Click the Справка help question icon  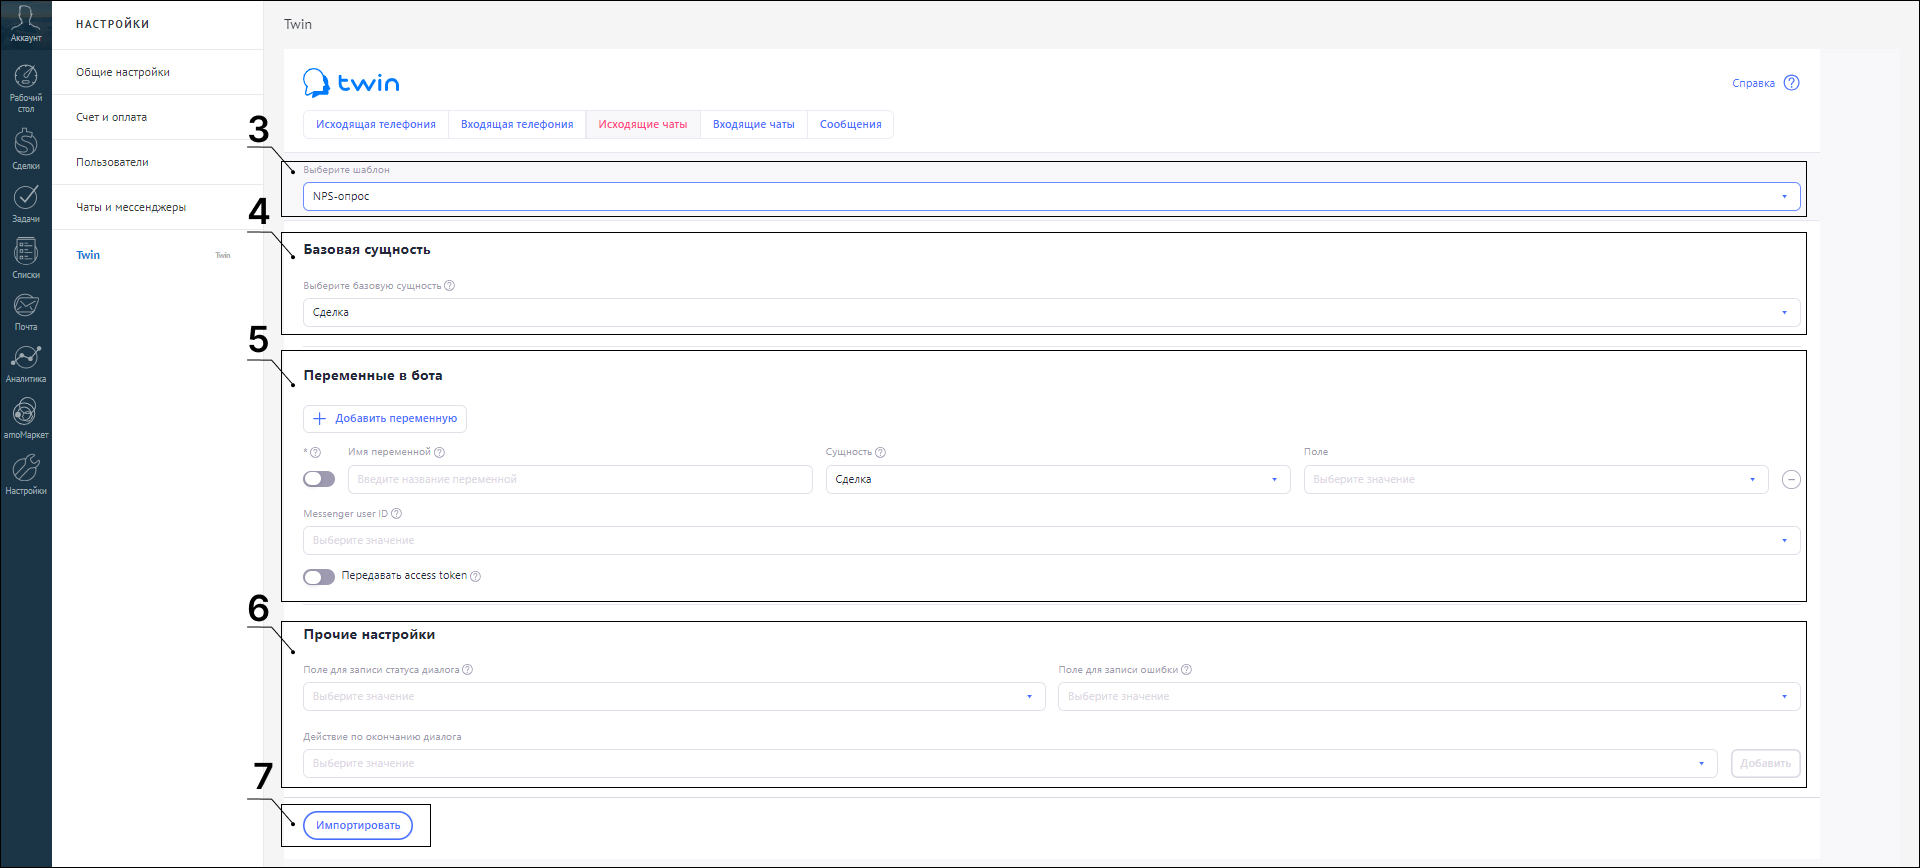[x=1791, y=83]
